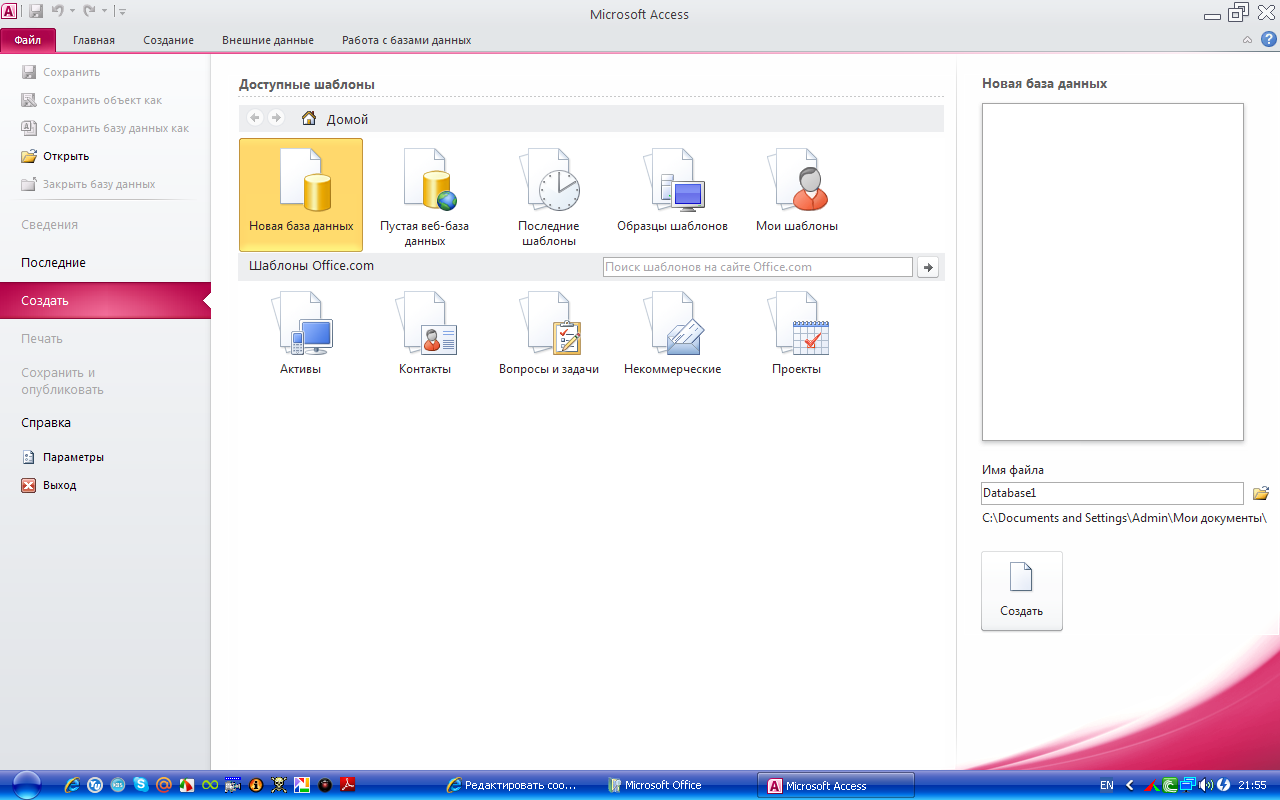Click the Имя файла Database1 input field
The height and width of the screenshot is (800, 1280).
point(1112,493)
